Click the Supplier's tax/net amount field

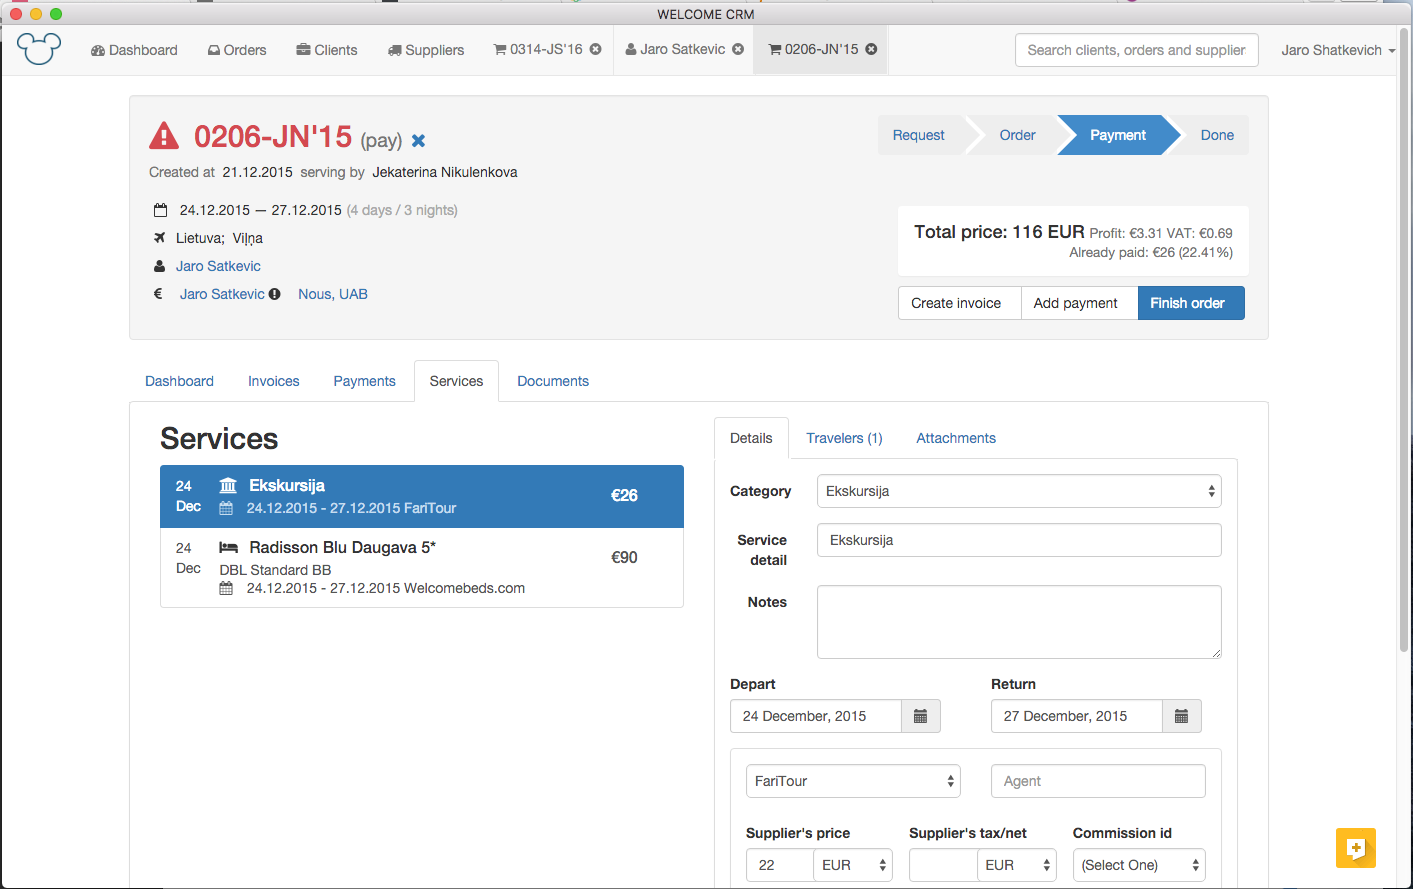point(943,865)
